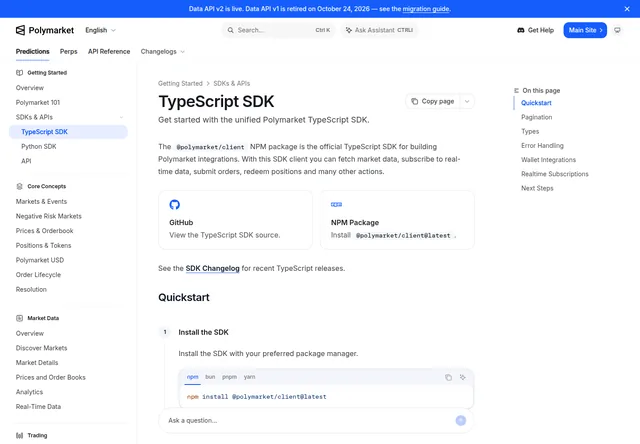Screen dimensions: 640x444
Task: Close the Data API announcement banner
Action: click(627, 9)
